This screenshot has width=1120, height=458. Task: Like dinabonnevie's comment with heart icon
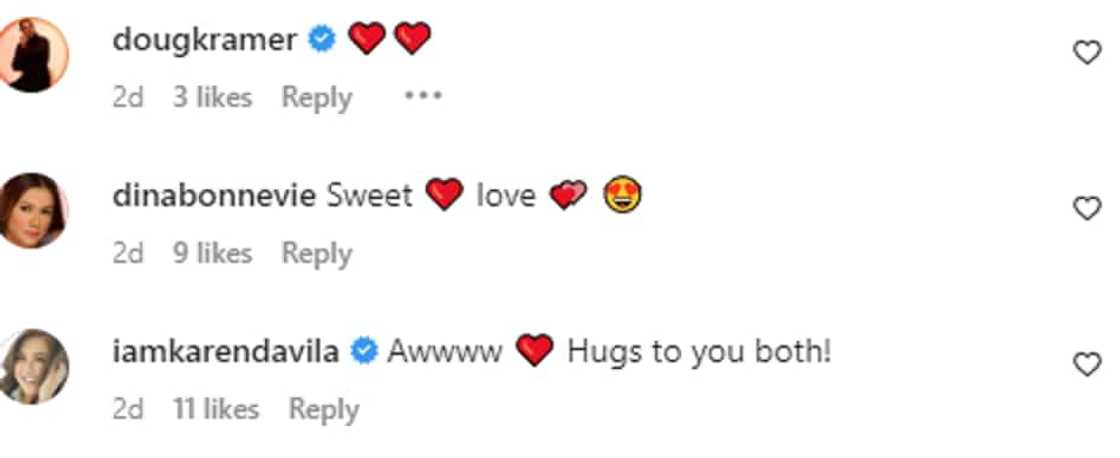tap(1086, 208)
